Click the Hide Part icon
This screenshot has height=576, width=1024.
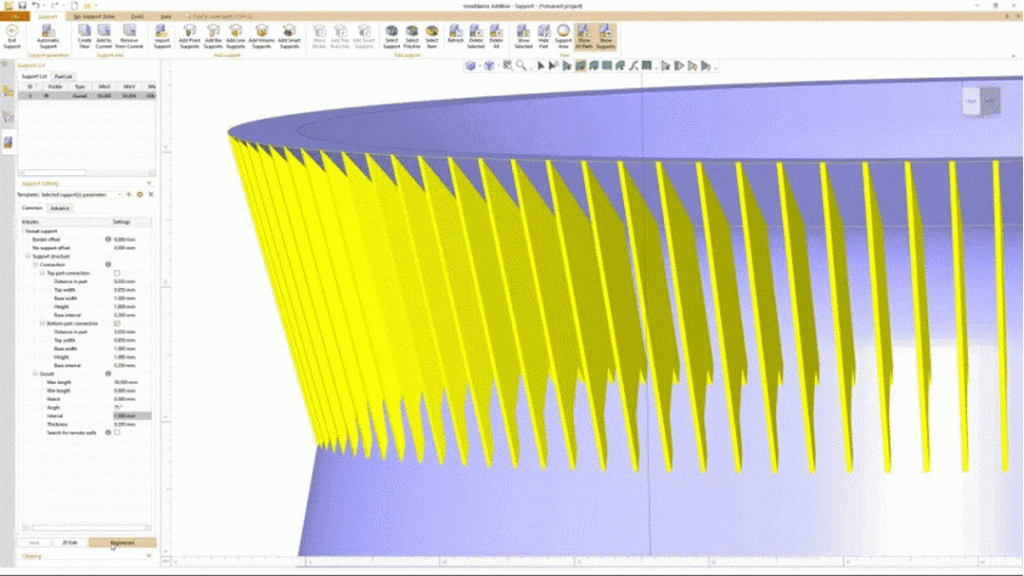[544, 35]
